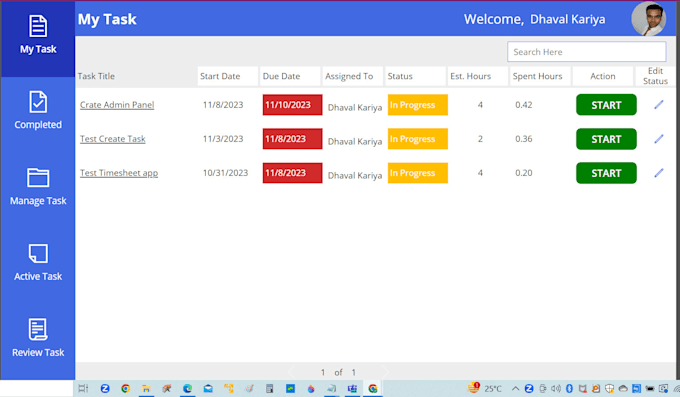The width and height of the screenshot is (680, 397).
Task: Start timer for Crate Admin Panel task
Action: pyautogui.click(x=606, y=105)
